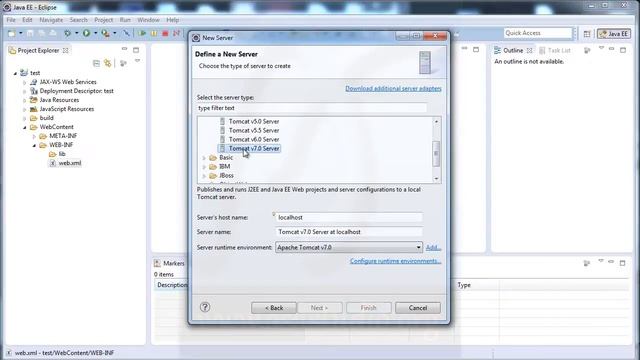This screenshot has height=360, width=640.
Task: Select the Project Explorer tab
Action: [x=39, y=50]
